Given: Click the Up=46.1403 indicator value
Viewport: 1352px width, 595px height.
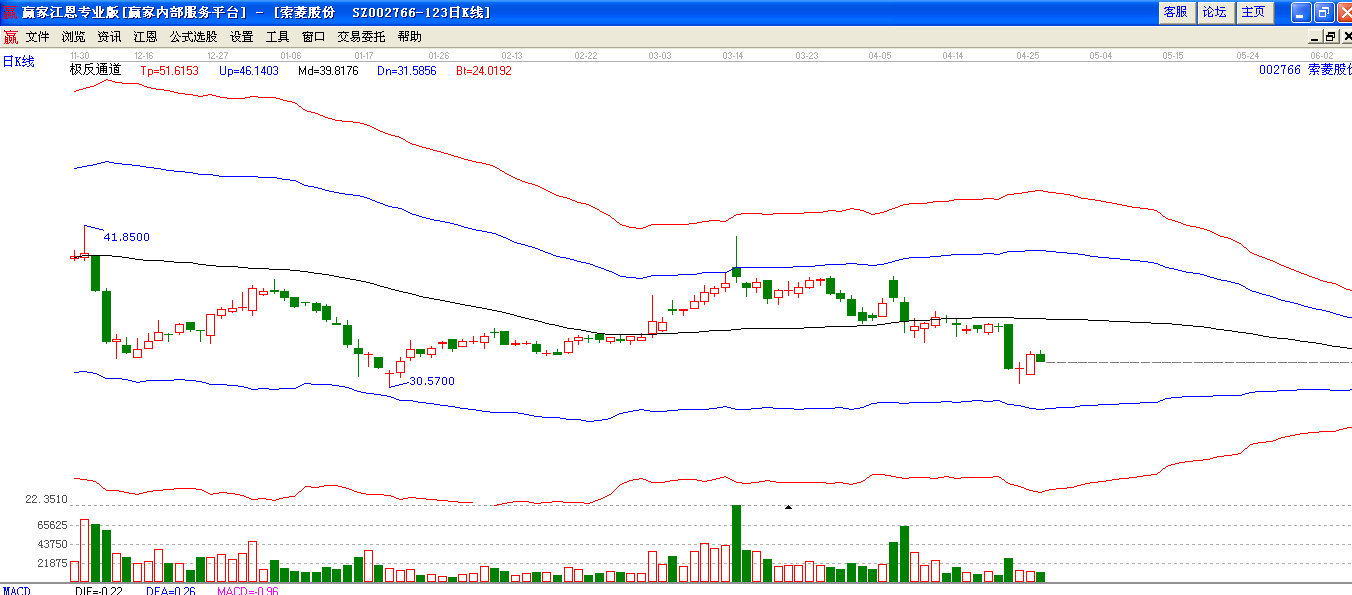Looking at the screenshot, I should [249, 71].
